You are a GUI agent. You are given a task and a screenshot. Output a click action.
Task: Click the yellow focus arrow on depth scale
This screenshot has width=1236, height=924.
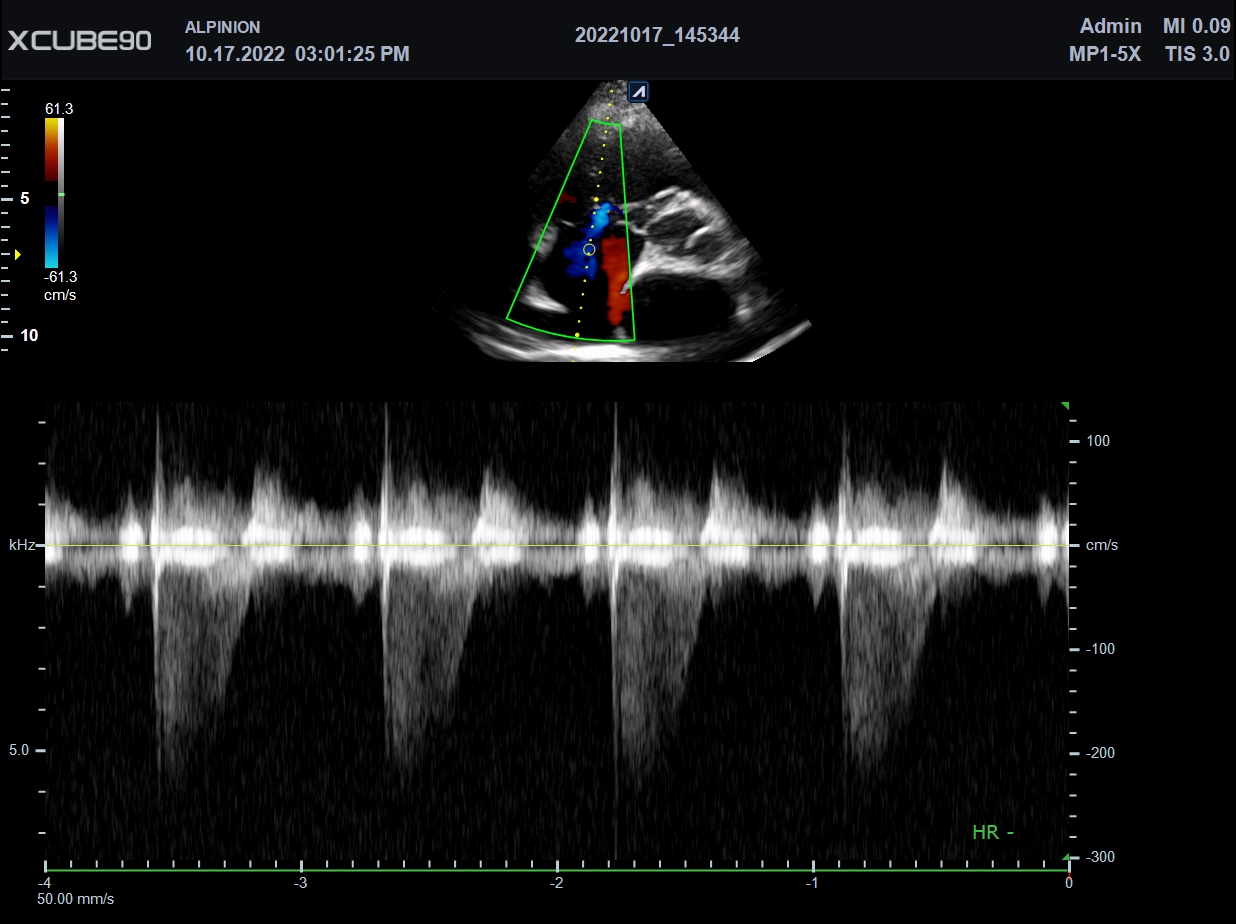tap(17, 255)
